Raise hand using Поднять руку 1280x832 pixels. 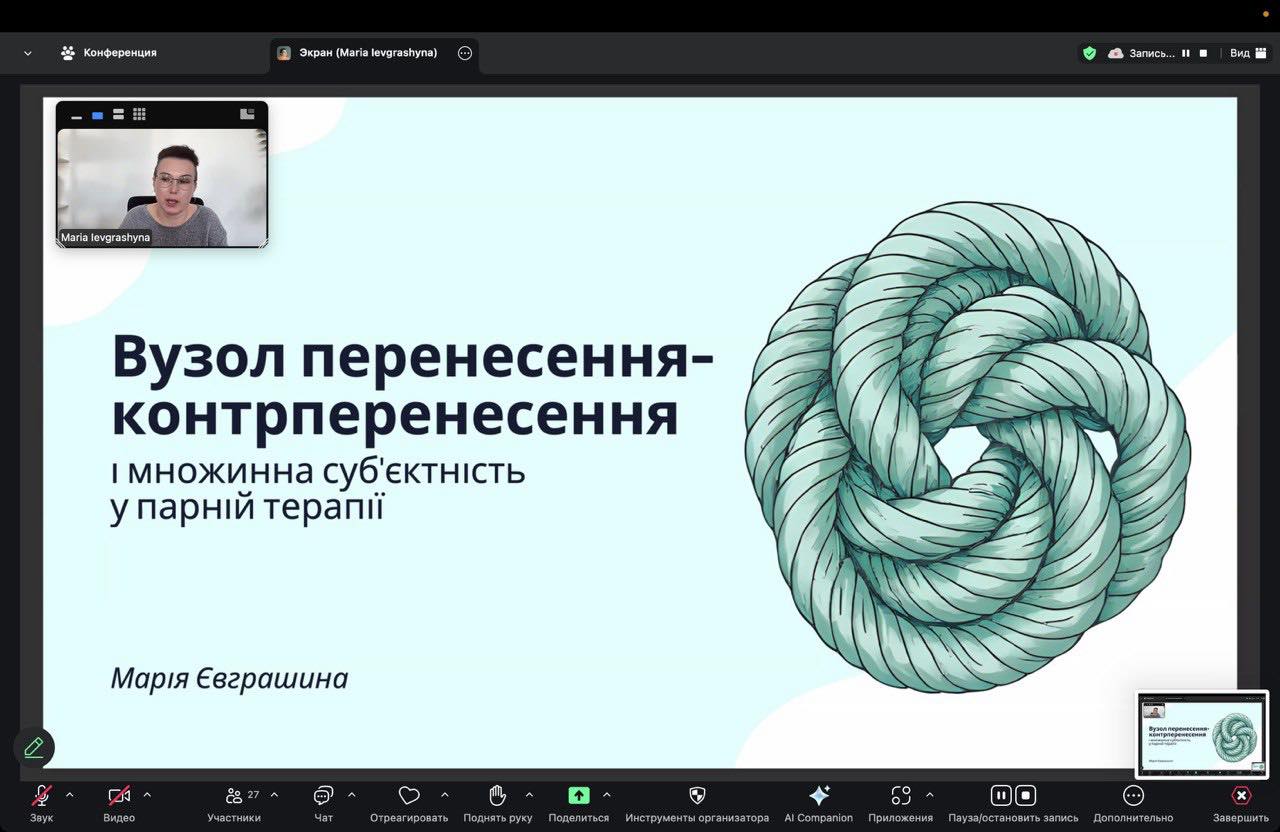[x=497, y=796]
